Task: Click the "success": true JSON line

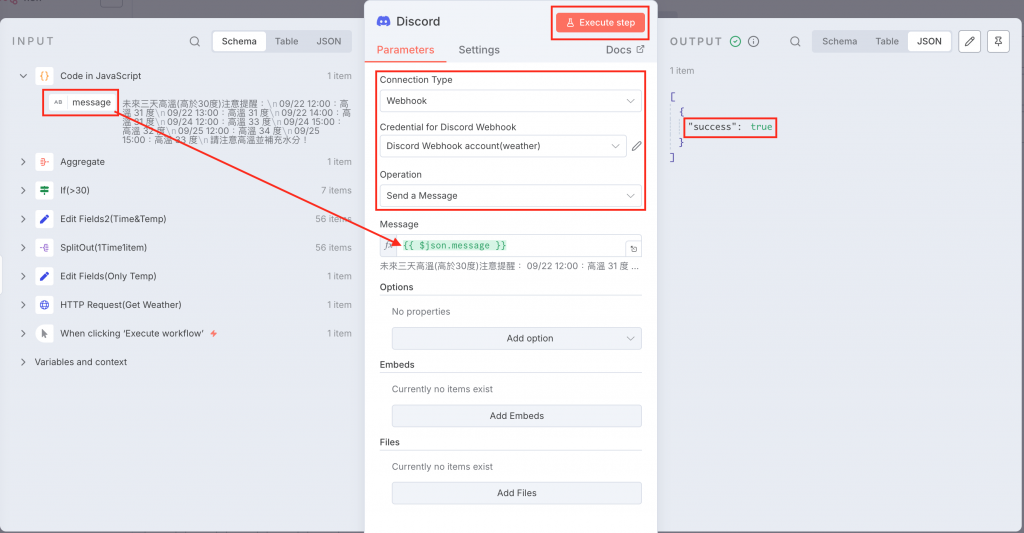Action: [730, 127]
